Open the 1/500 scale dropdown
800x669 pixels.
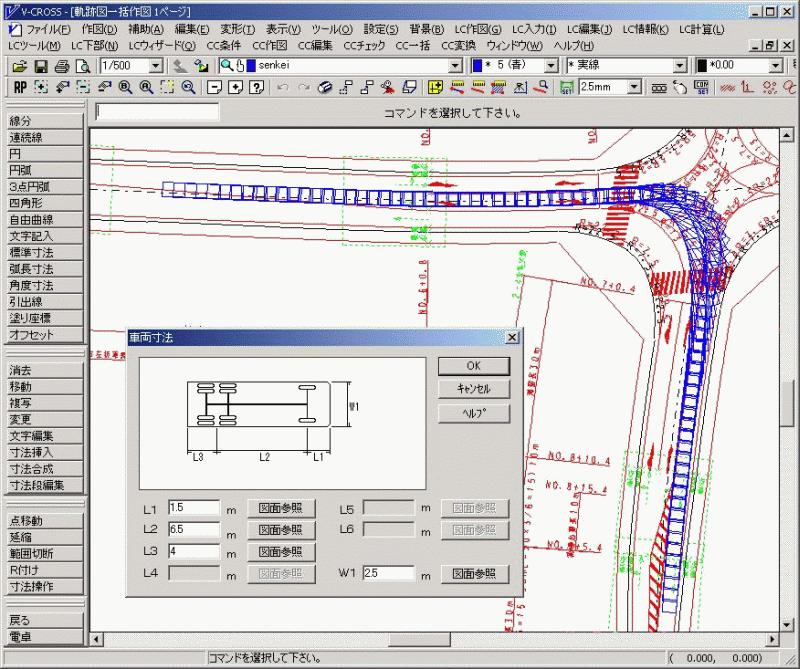155,65
